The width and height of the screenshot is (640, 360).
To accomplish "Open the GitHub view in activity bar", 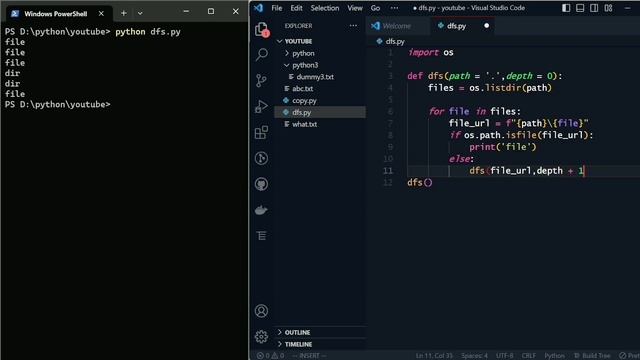I will point(261,184).
